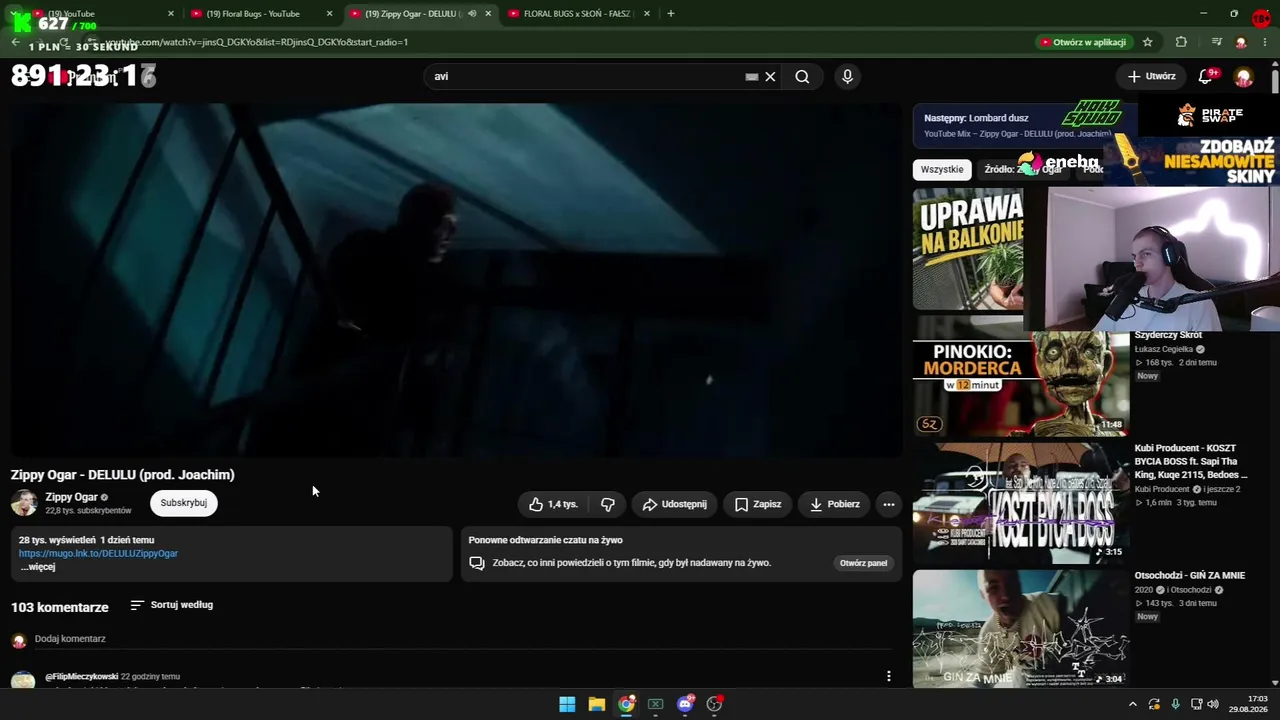Open the UPRAWA NA BALKONIE thumbnail
Screen dimensions: 1280x720
tap(968, 249)
